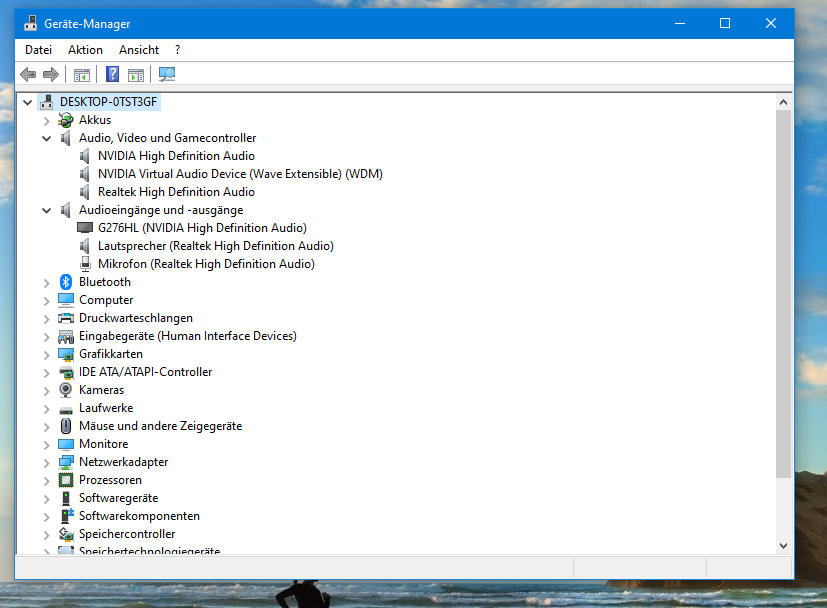This screenshot has width=827, height=608.
Task: Collapse Audioeingänge und -ausgänge
Action: click(46, 211)
